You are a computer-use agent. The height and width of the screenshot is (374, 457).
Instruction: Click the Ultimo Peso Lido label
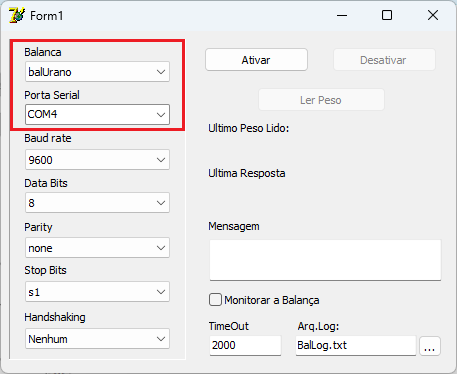point(249,128)
